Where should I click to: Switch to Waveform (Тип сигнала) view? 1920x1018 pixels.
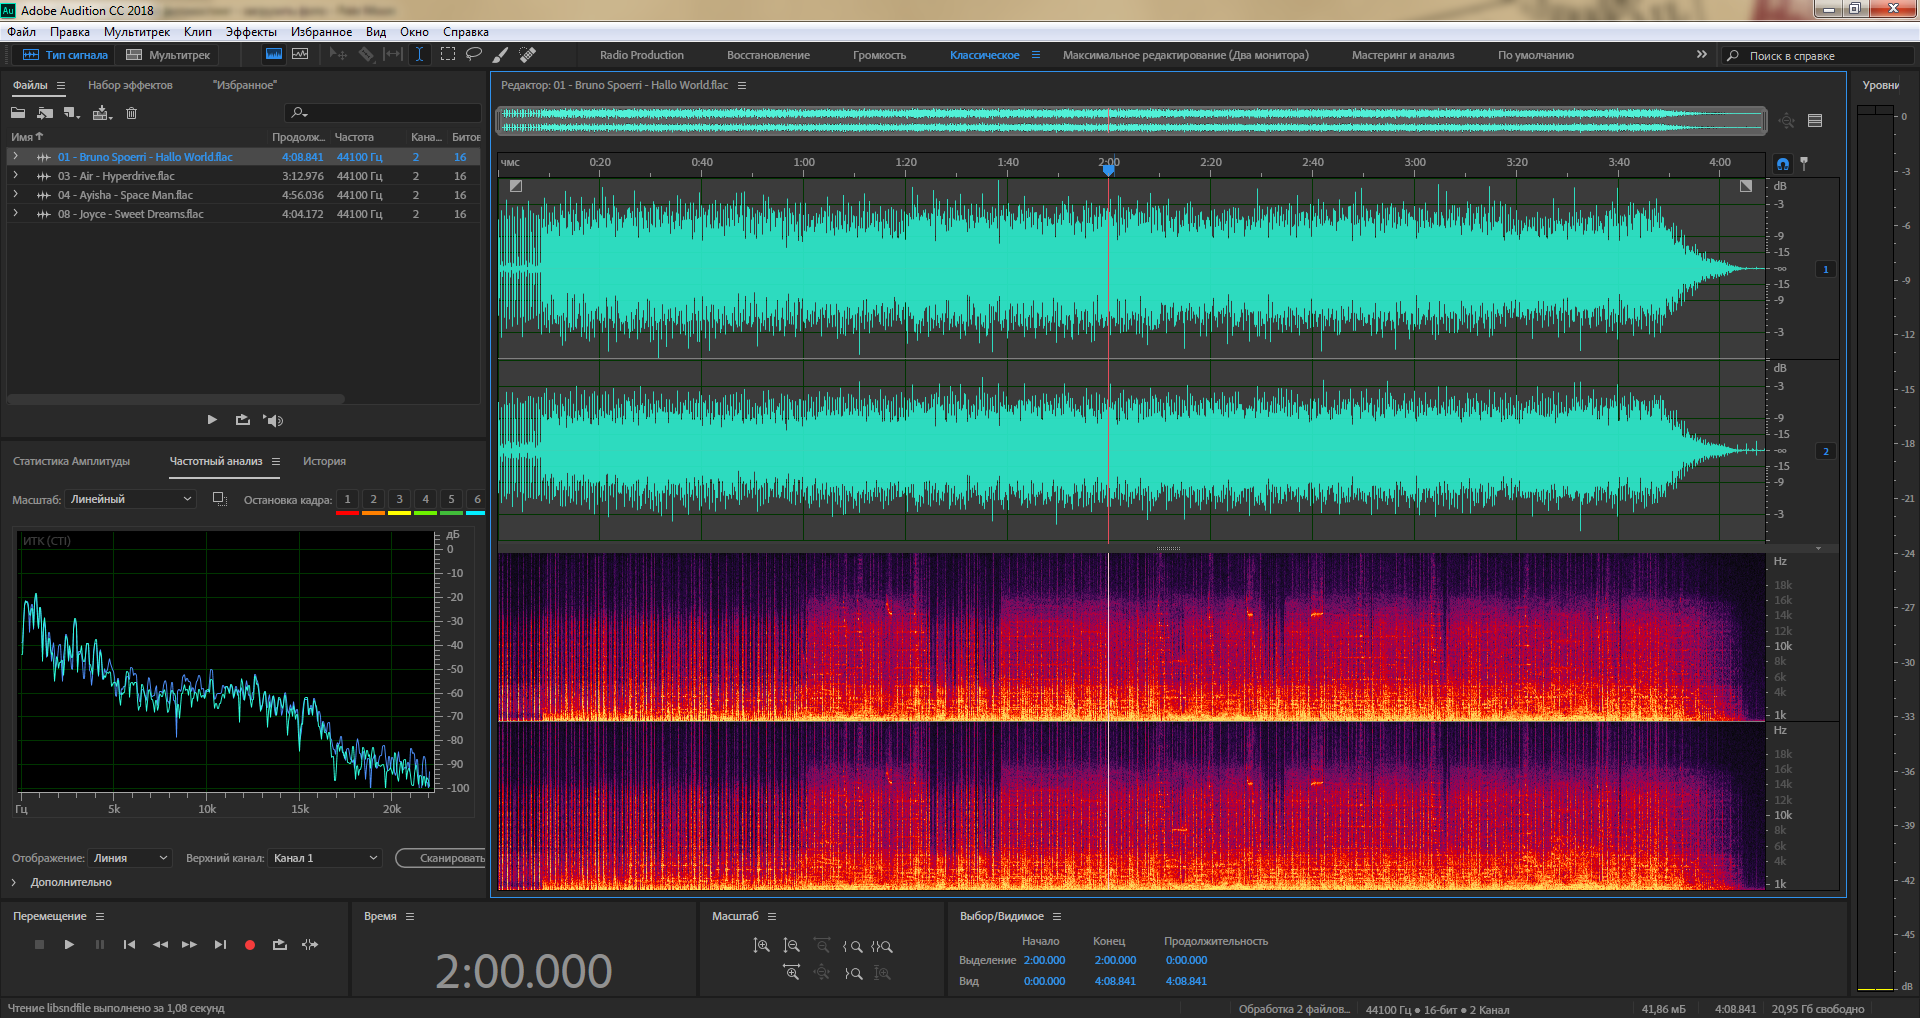[65, 55]
